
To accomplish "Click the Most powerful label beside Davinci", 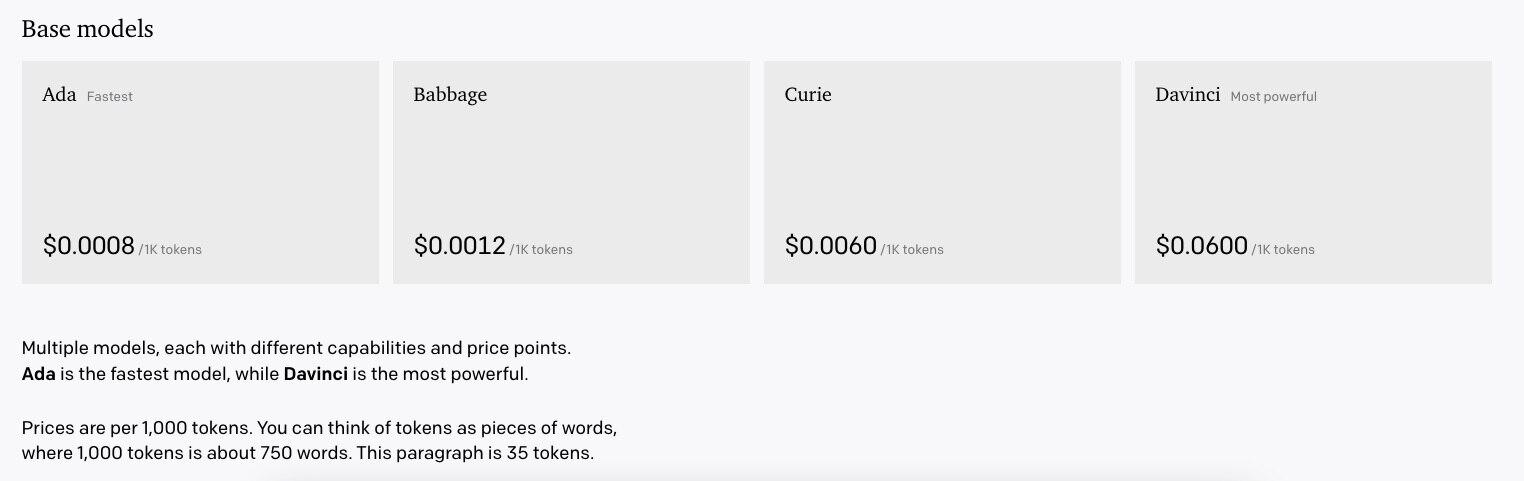I will [1273, 97].
